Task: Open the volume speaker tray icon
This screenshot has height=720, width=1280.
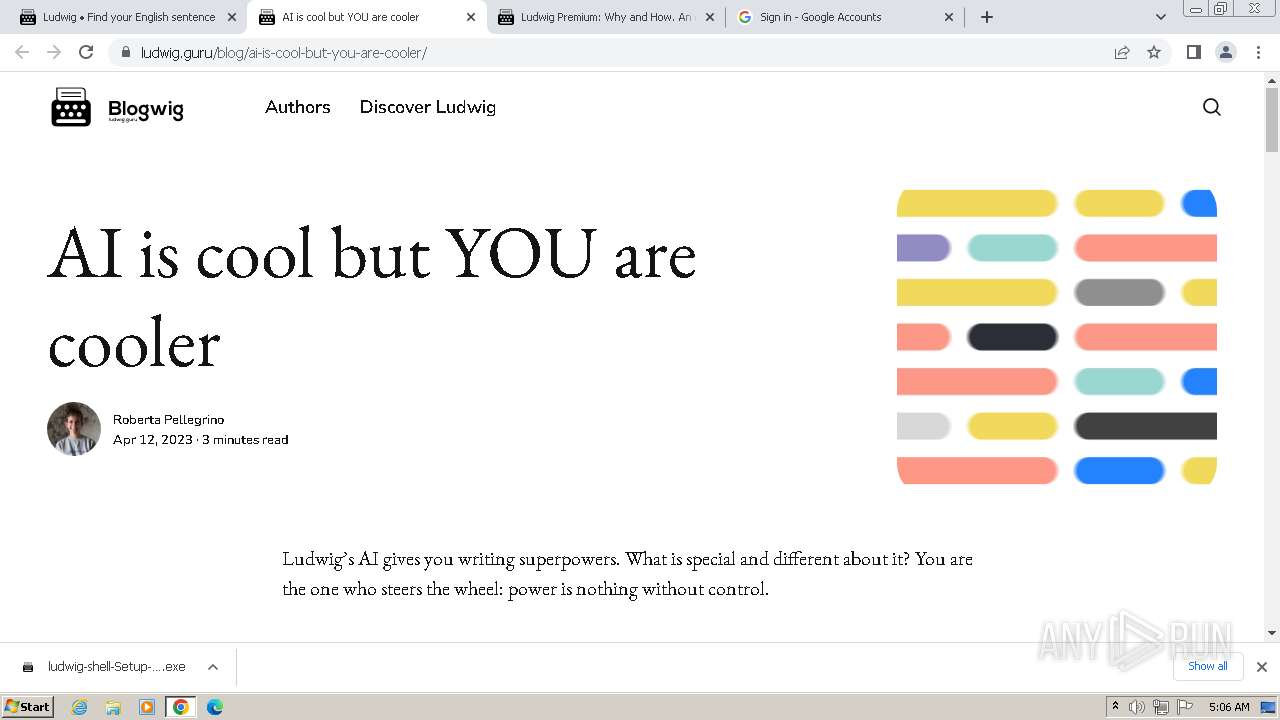Action: [x=1137, y=707]
